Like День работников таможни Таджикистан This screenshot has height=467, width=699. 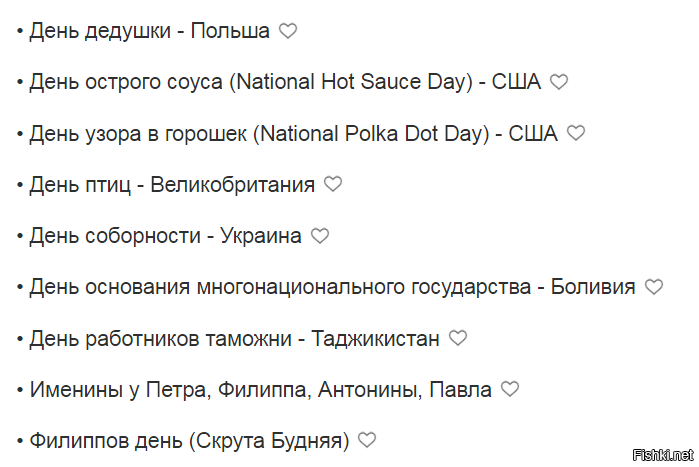point(457,338)
